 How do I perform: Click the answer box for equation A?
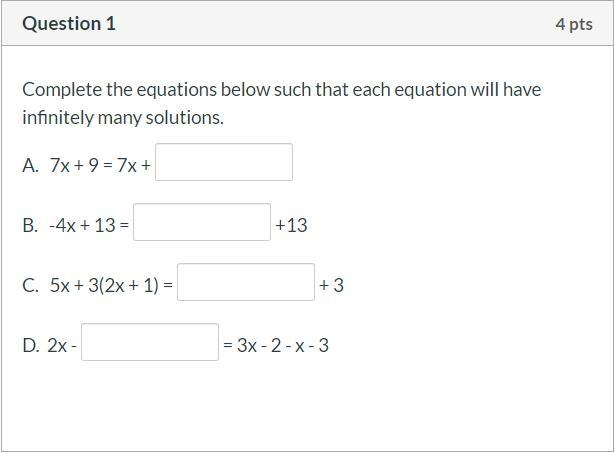click(x=224, y=162)
